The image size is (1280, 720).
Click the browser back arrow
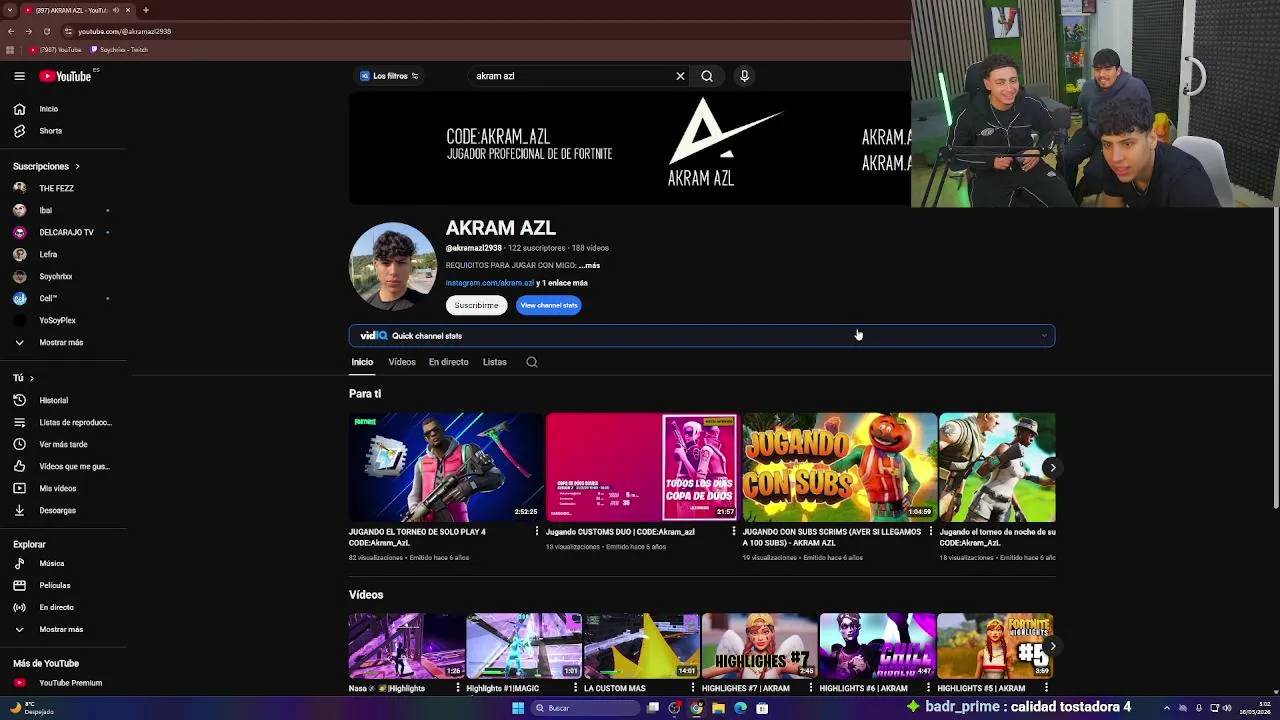point(10,31)
